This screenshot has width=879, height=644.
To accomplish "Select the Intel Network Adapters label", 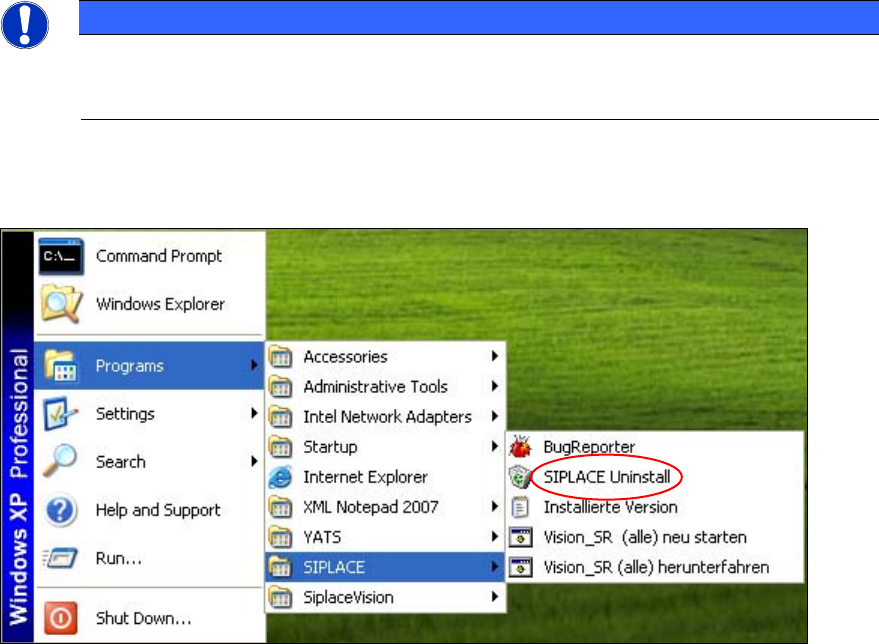I will pos(387,417).
